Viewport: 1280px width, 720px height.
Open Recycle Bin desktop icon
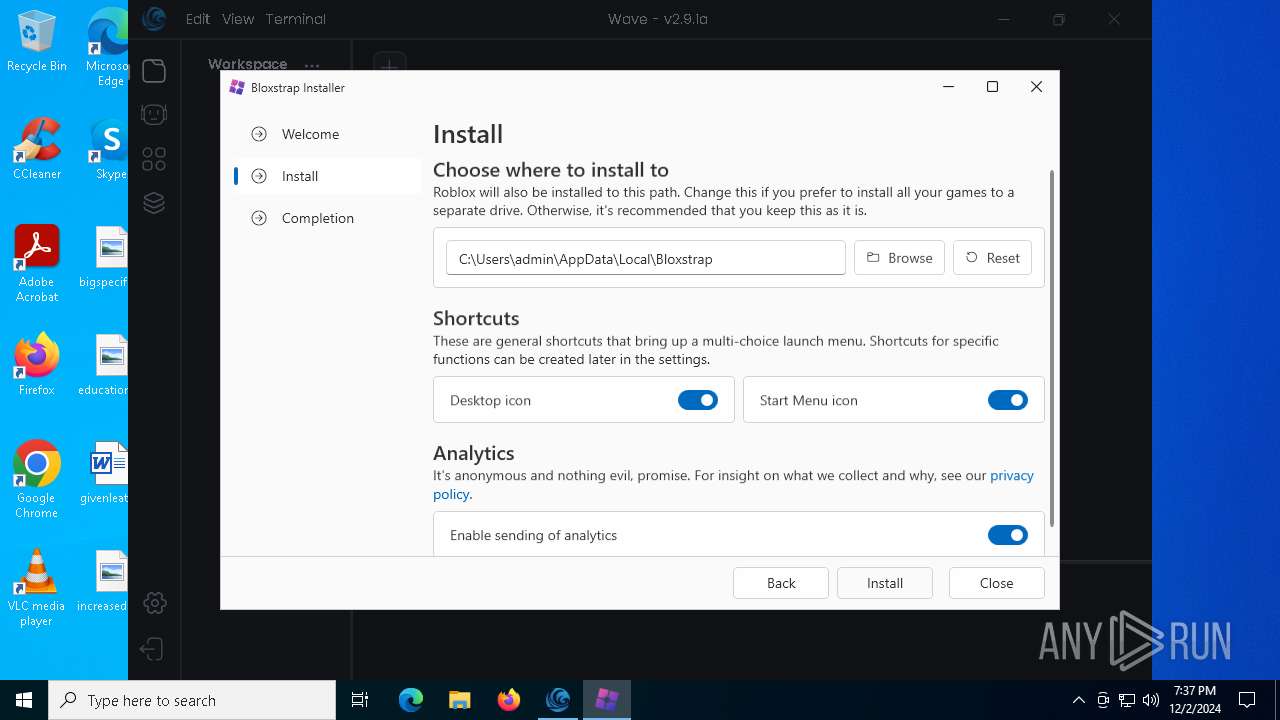tap(37, 41)
